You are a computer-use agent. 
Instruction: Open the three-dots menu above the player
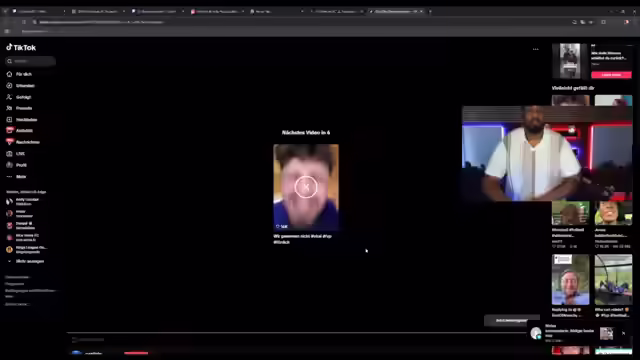[x=536, y=49]
